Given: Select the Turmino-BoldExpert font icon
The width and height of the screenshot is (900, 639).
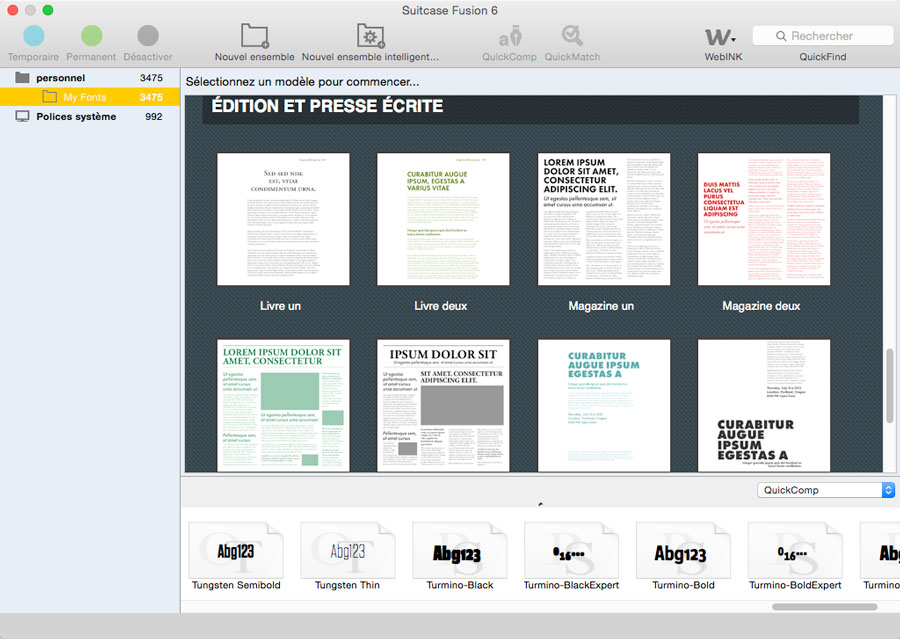Looking at the screenshot, I should click(x=795, y=550).
